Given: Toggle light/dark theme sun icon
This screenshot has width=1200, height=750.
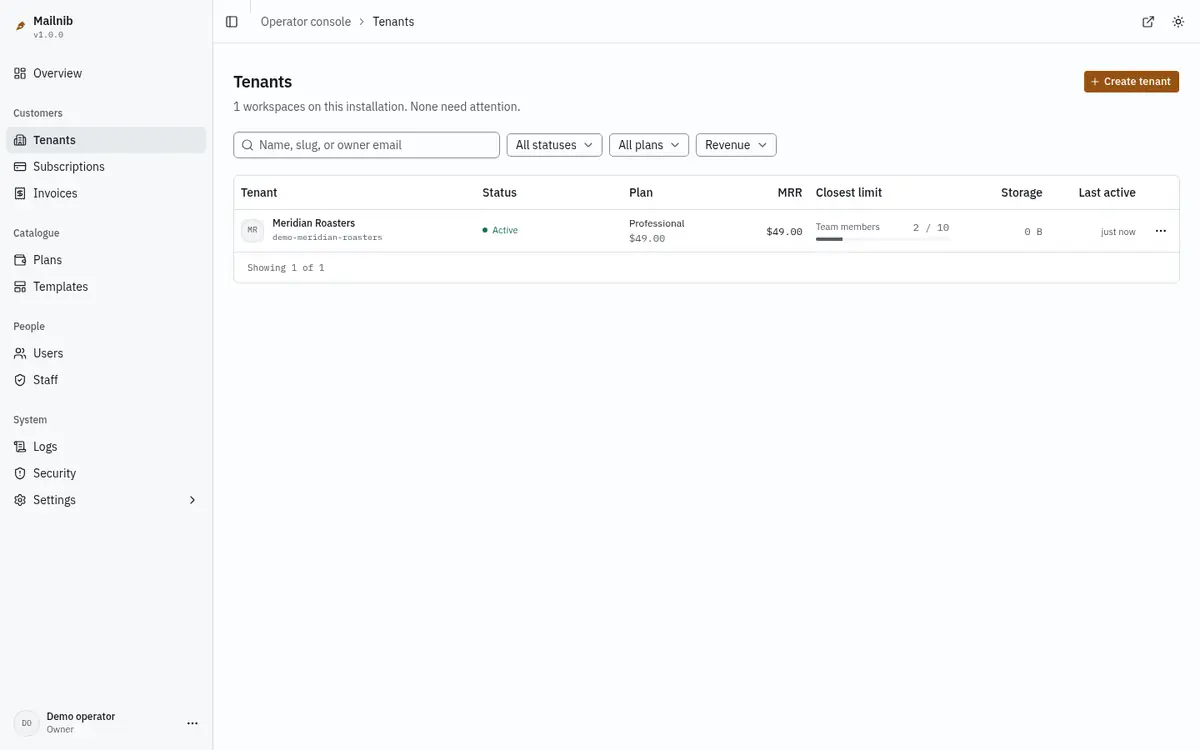Looking at the screenshot, I should [1178, 22].
